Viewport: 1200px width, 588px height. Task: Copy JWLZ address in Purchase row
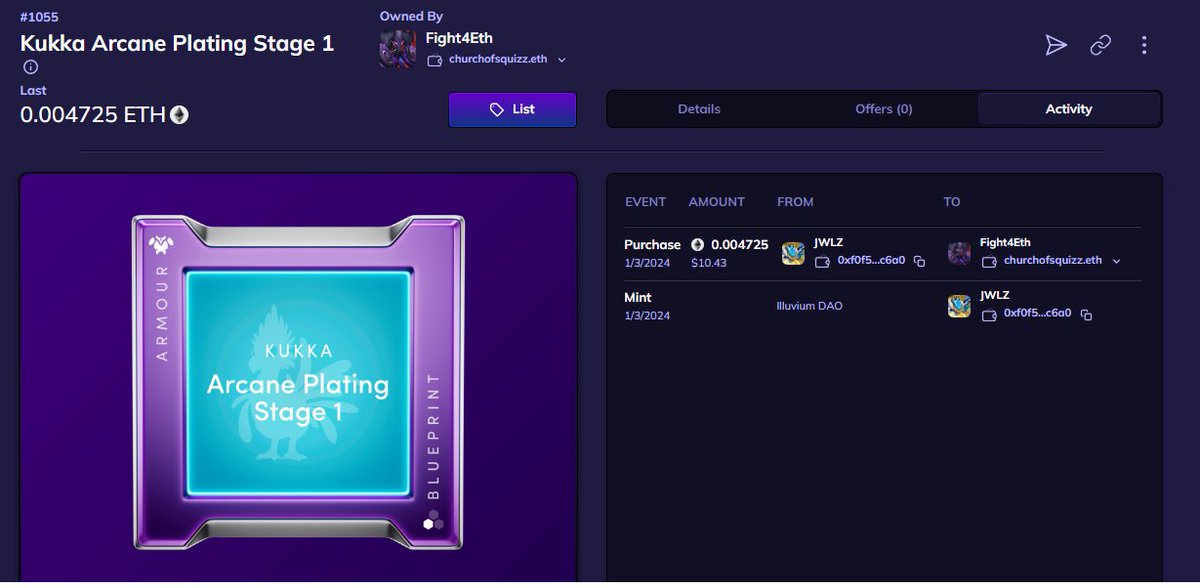(919, 261)
